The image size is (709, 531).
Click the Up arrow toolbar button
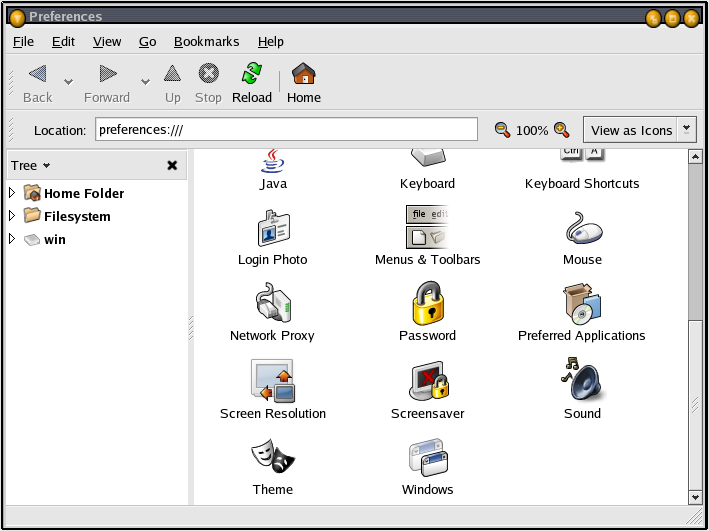coord(172,84)
